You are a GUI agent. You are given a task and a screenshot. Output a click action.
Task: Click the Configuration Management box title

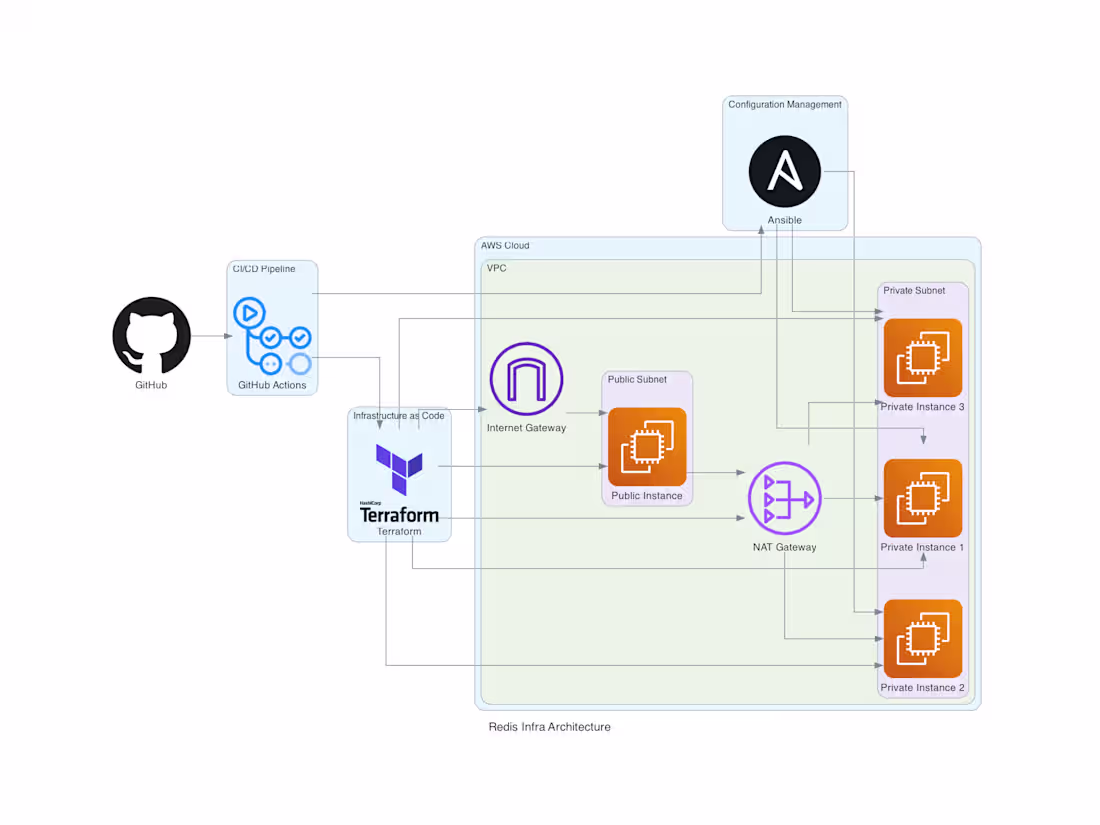(x=784, y=104)
